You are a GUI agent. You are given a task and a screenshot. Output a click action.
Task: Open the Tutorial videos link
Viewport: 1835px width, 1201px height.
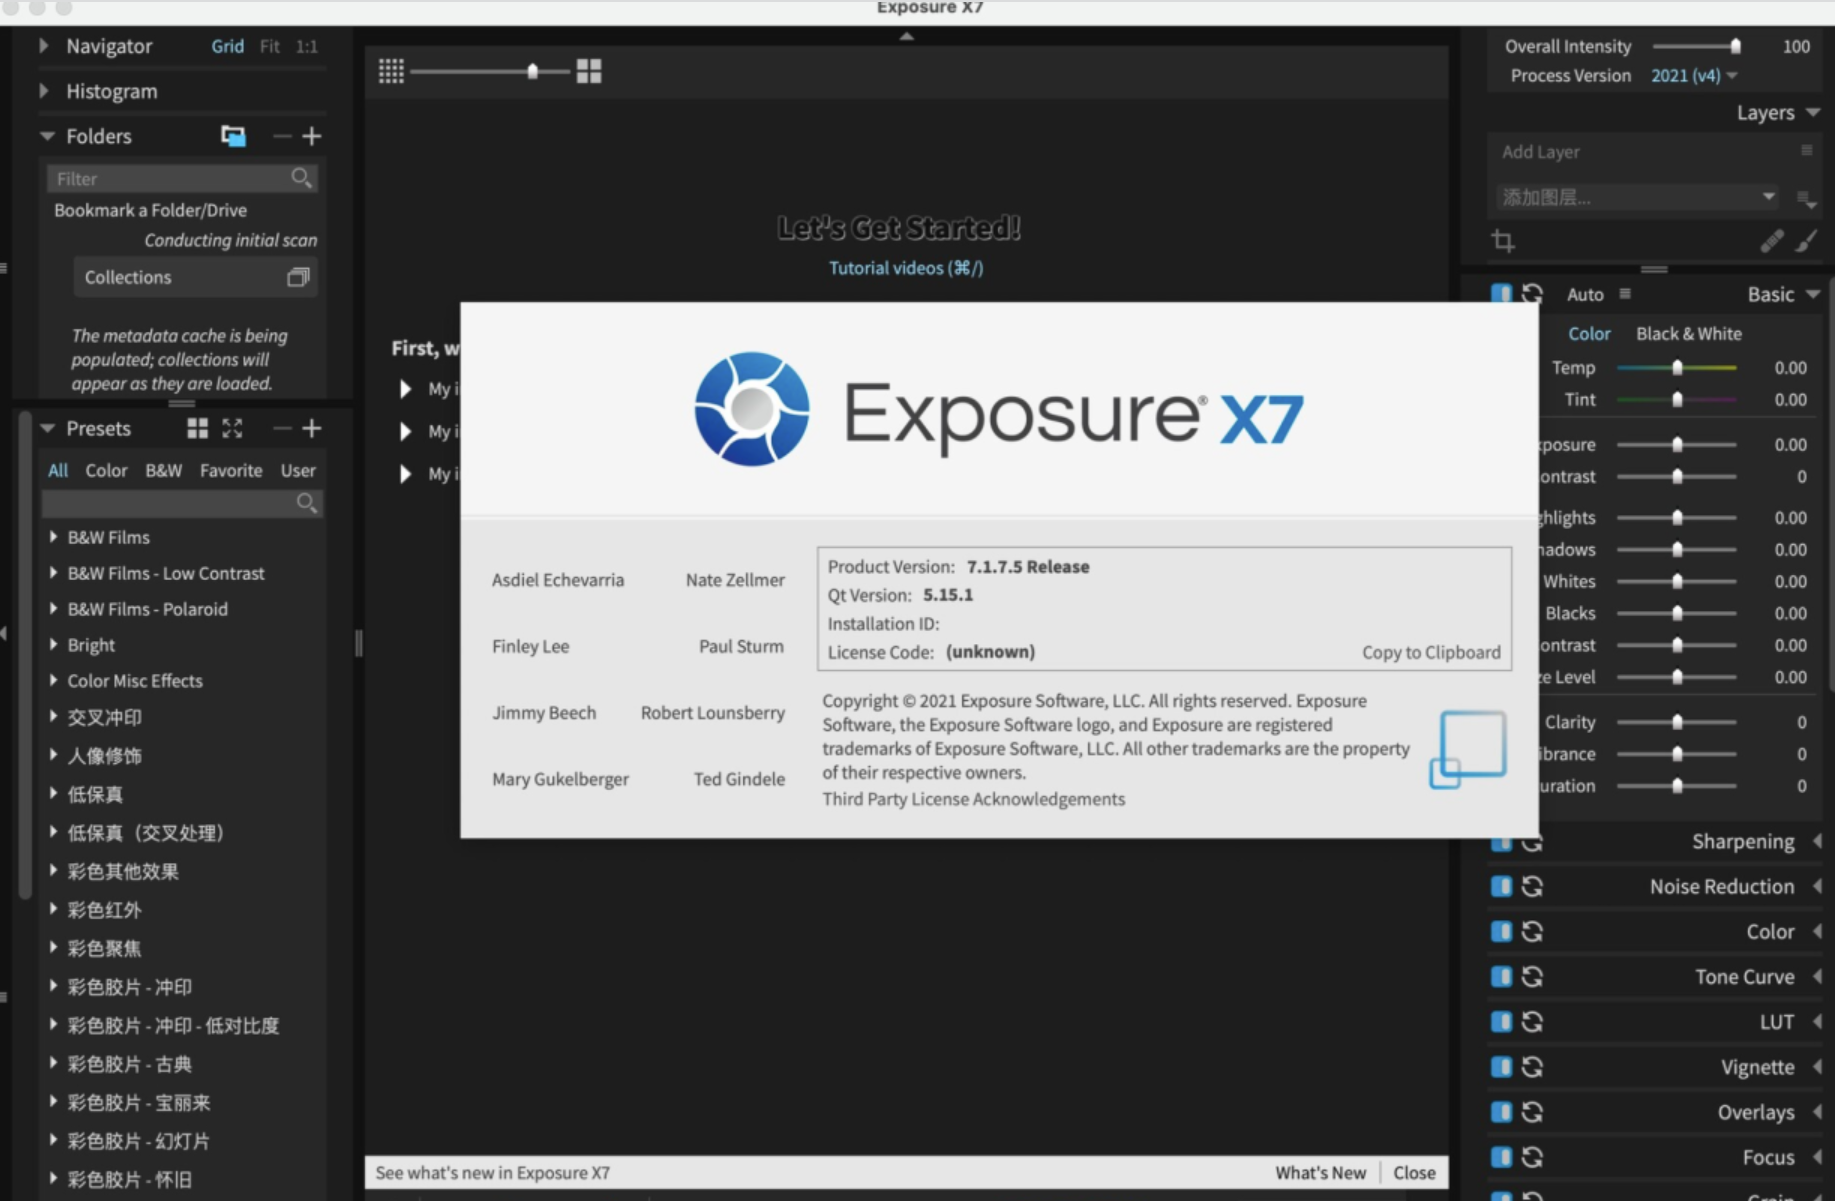coord(906,268)
